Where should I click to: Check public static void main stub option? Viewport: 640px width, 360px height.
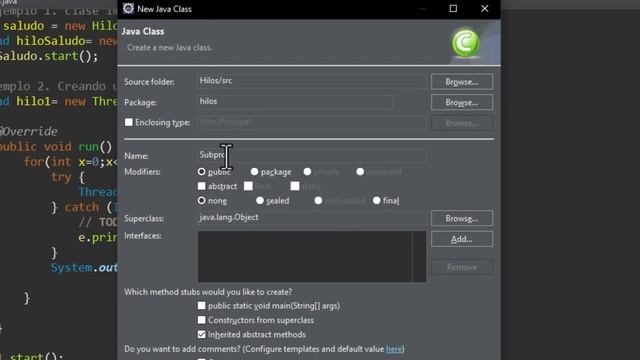tap(202, 305)
